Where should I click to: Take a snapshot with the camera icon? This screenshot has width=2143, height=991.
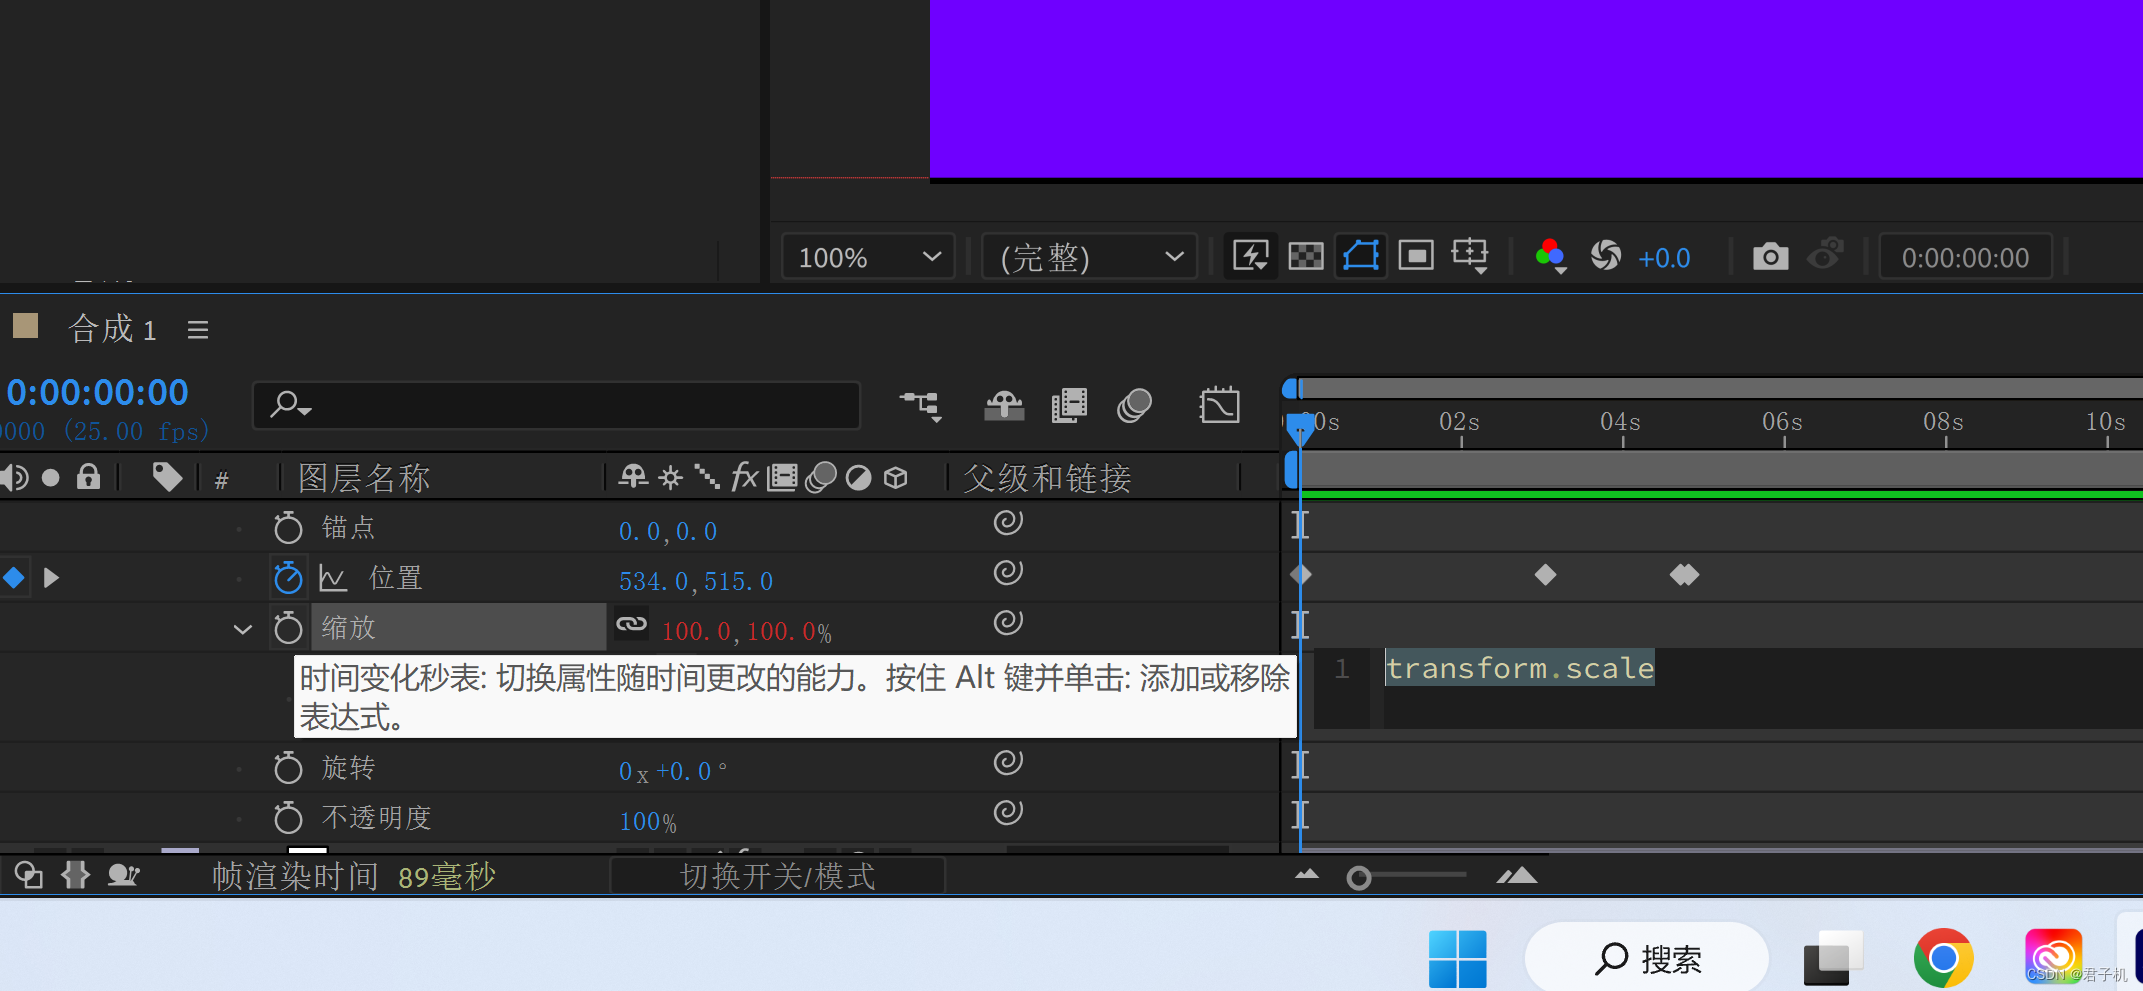(x=1770, y=256)
